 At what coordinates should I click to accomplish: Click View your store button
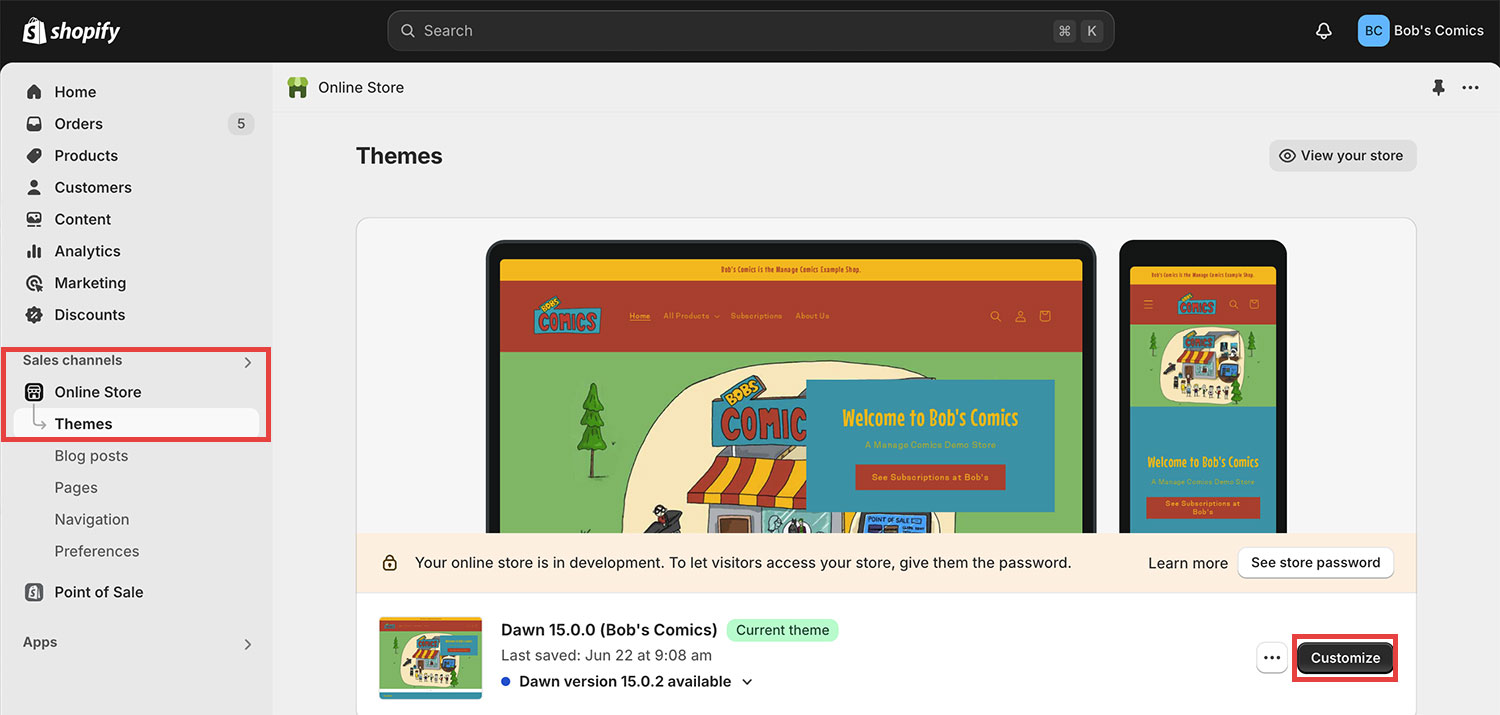[1343, 156]
